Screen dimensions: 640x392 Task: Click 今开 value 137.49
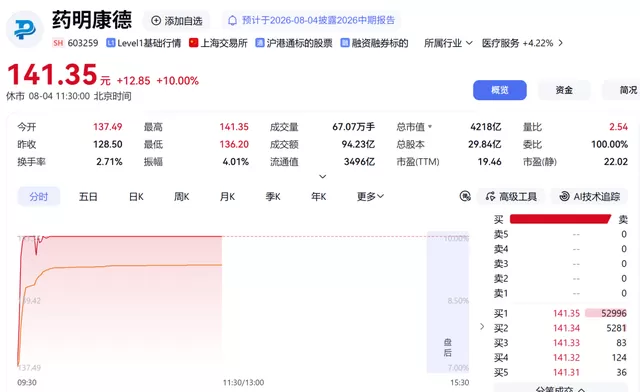pyautogui.click(x=108, y=127)
